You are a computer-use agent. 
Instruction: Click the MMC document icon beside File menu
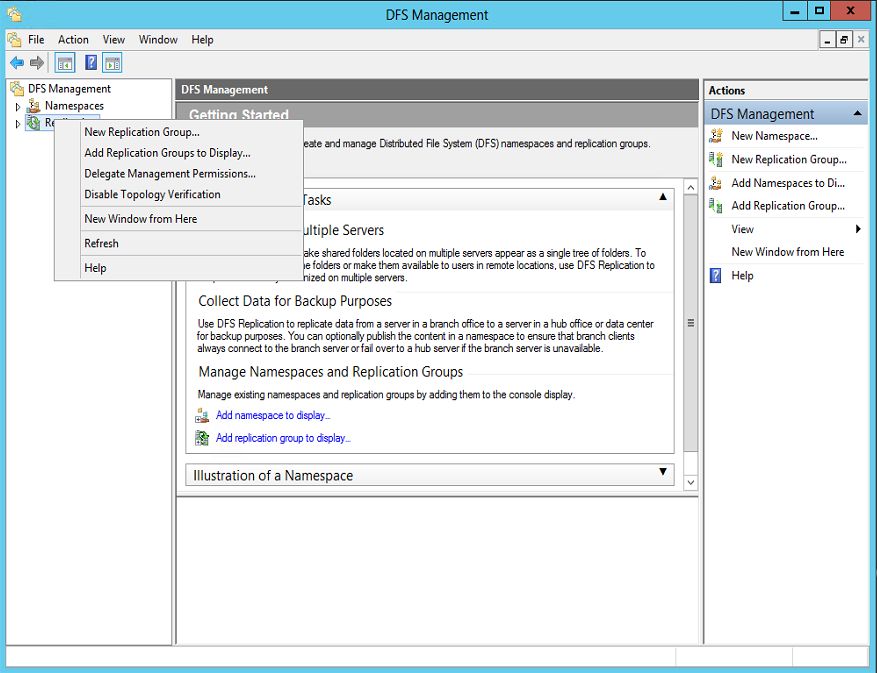click(14, 40)
